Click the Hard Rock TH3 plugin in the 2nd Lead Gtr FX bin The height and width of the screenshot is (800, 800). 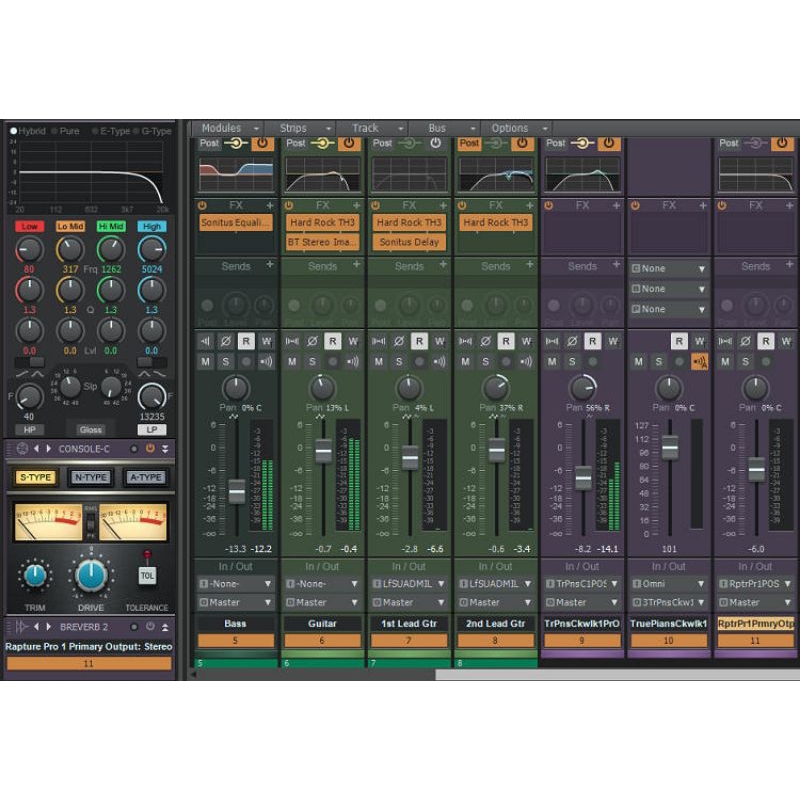(495, 224)
